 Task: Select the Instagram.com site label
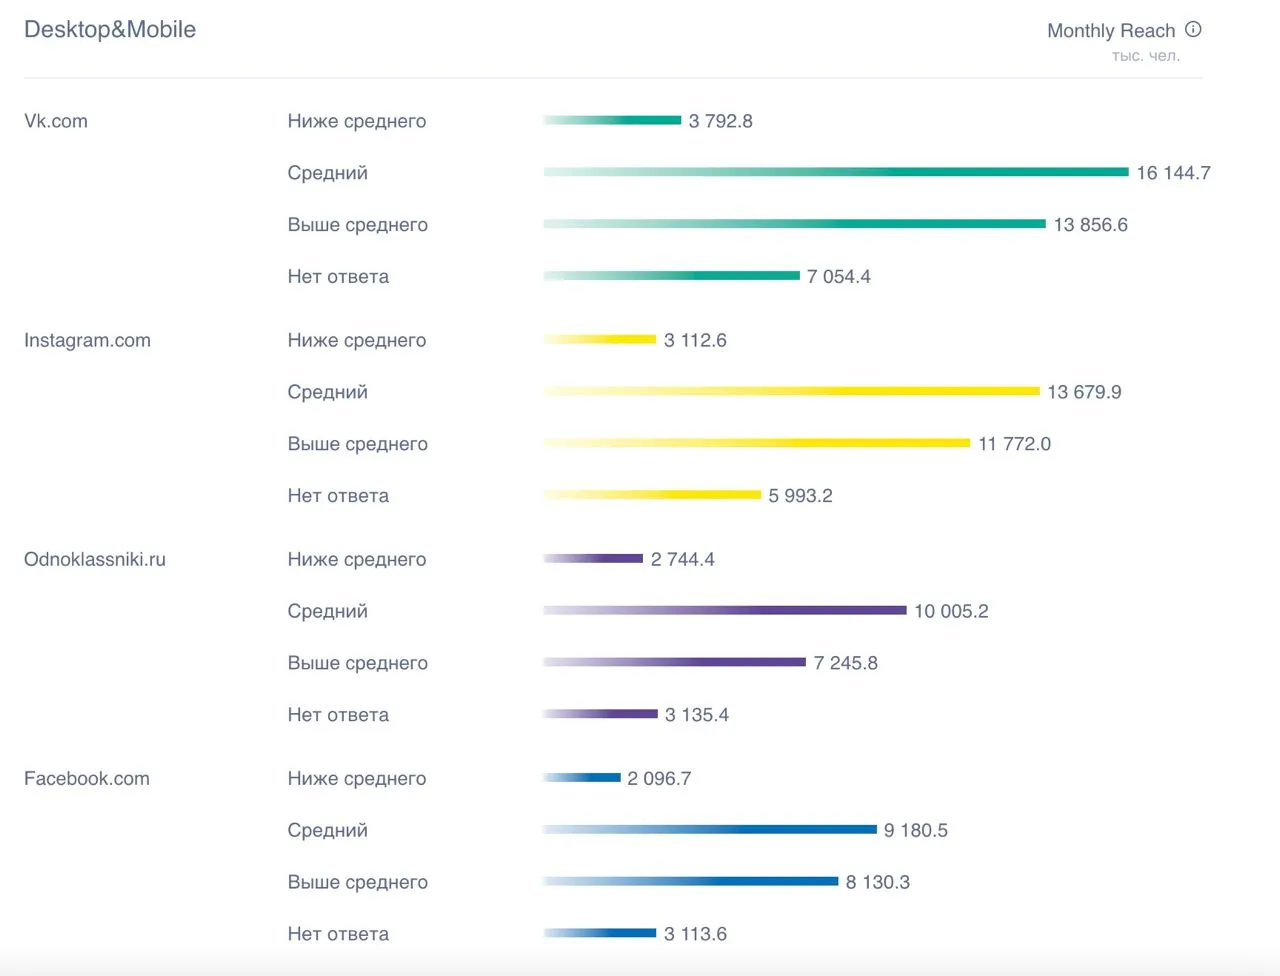point(87,340)
